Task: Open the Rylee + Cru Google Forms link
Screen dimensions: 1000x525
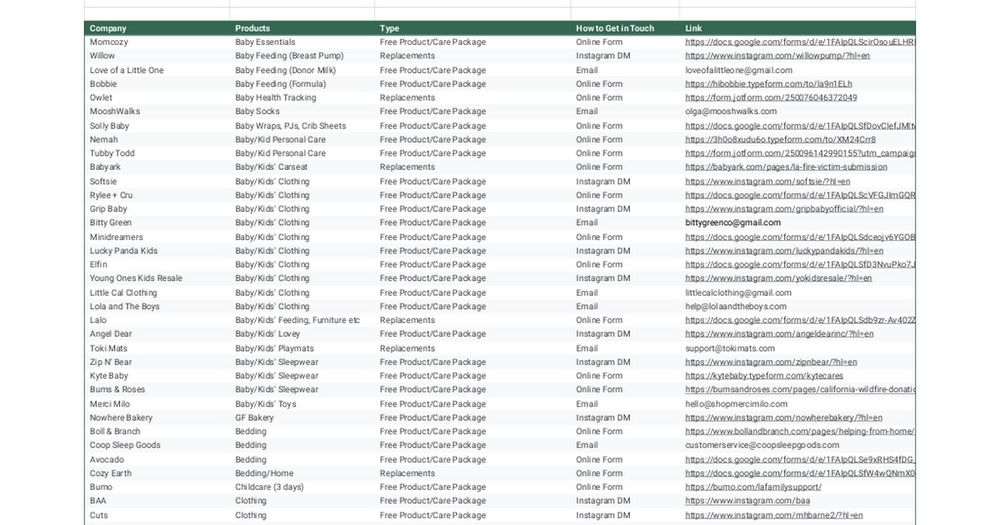Action: point(800,196)
